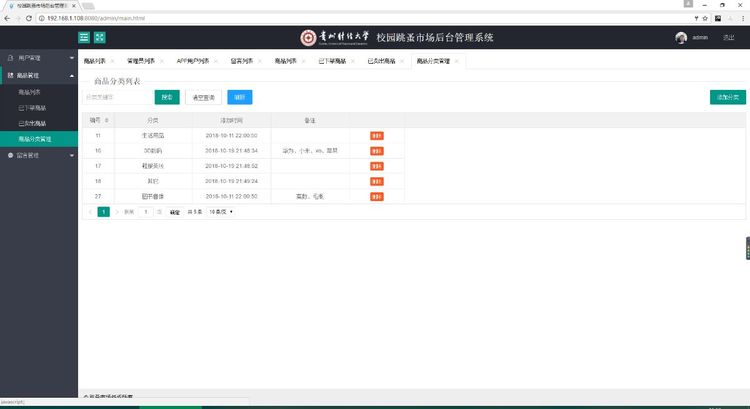Open 商品分类管理 in the sidebar

pos(39,139)
